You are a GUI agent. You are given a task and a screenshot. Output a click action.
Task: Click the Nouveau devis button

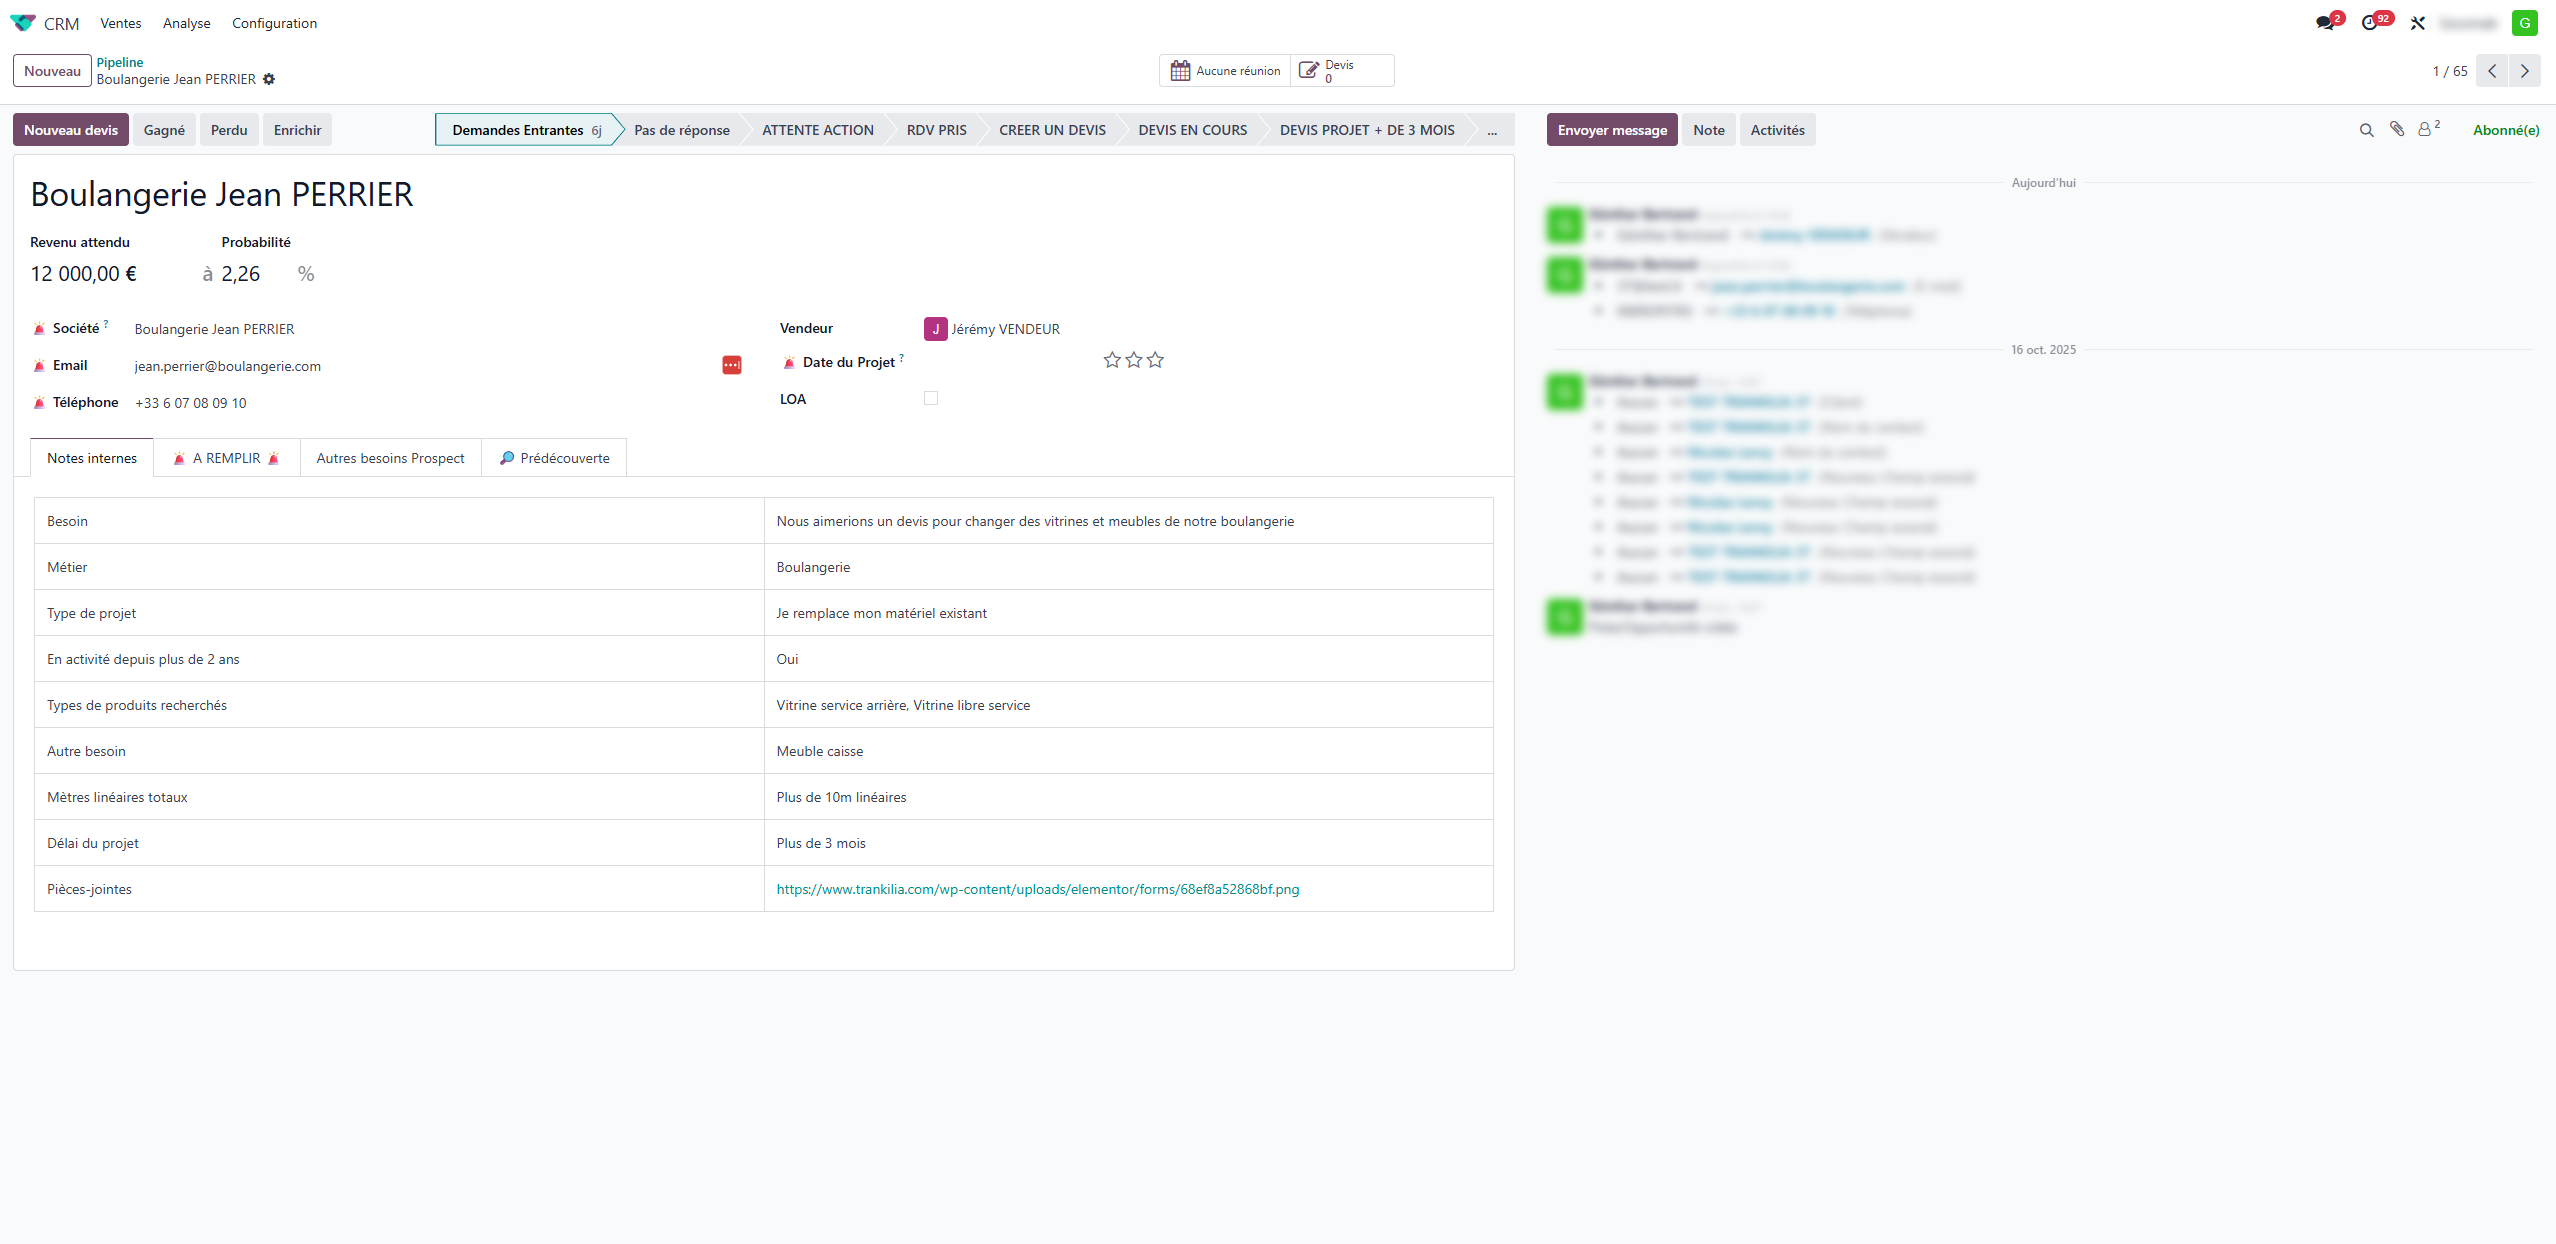click(x=71, y=130)
